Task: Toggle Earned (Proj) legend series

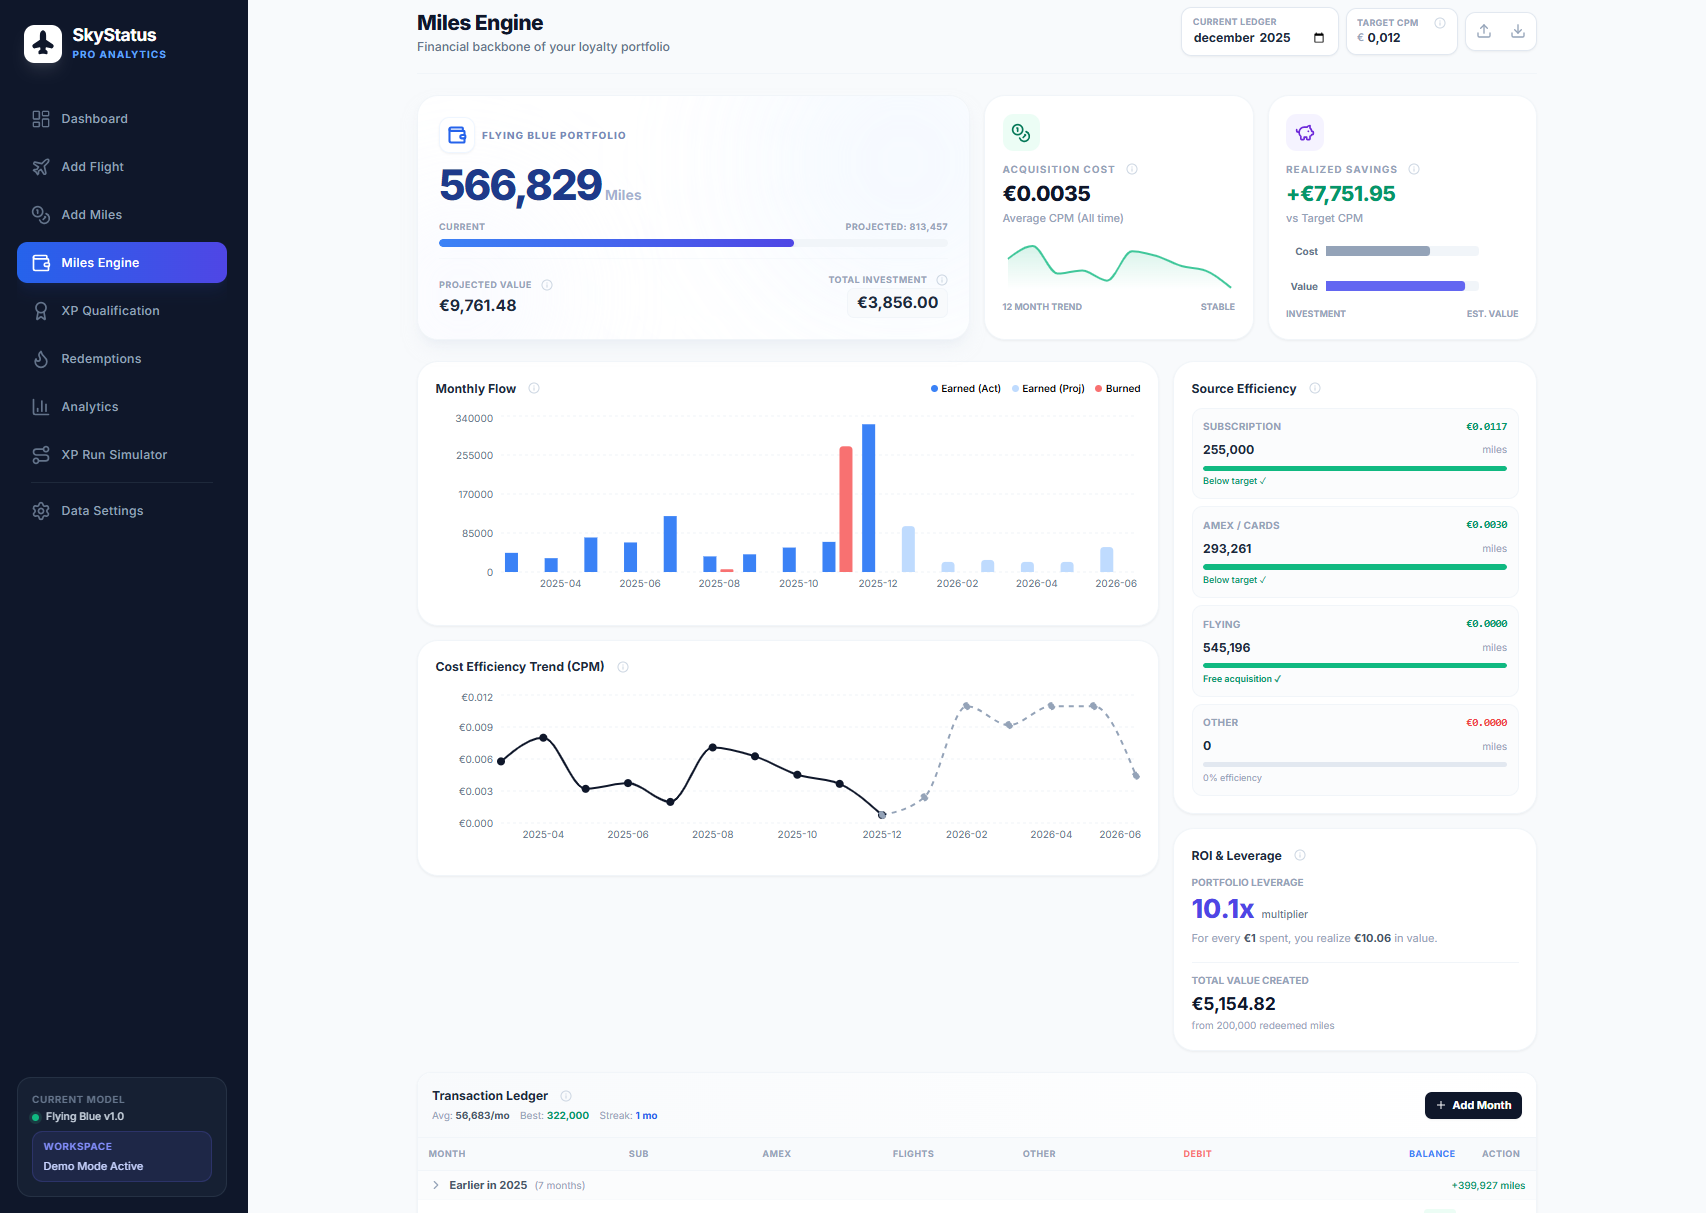Action: point(1048,389)
